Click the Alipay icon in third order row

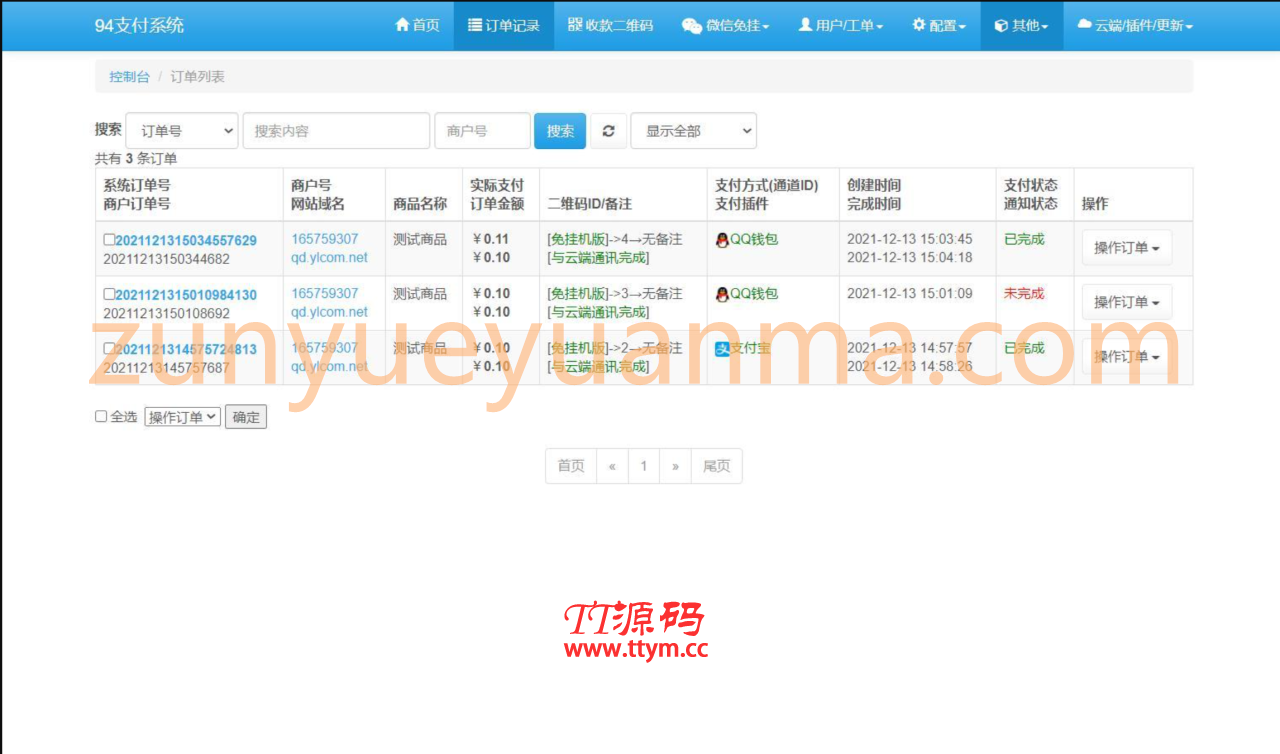pyautogui.click(x=722, y=349)
